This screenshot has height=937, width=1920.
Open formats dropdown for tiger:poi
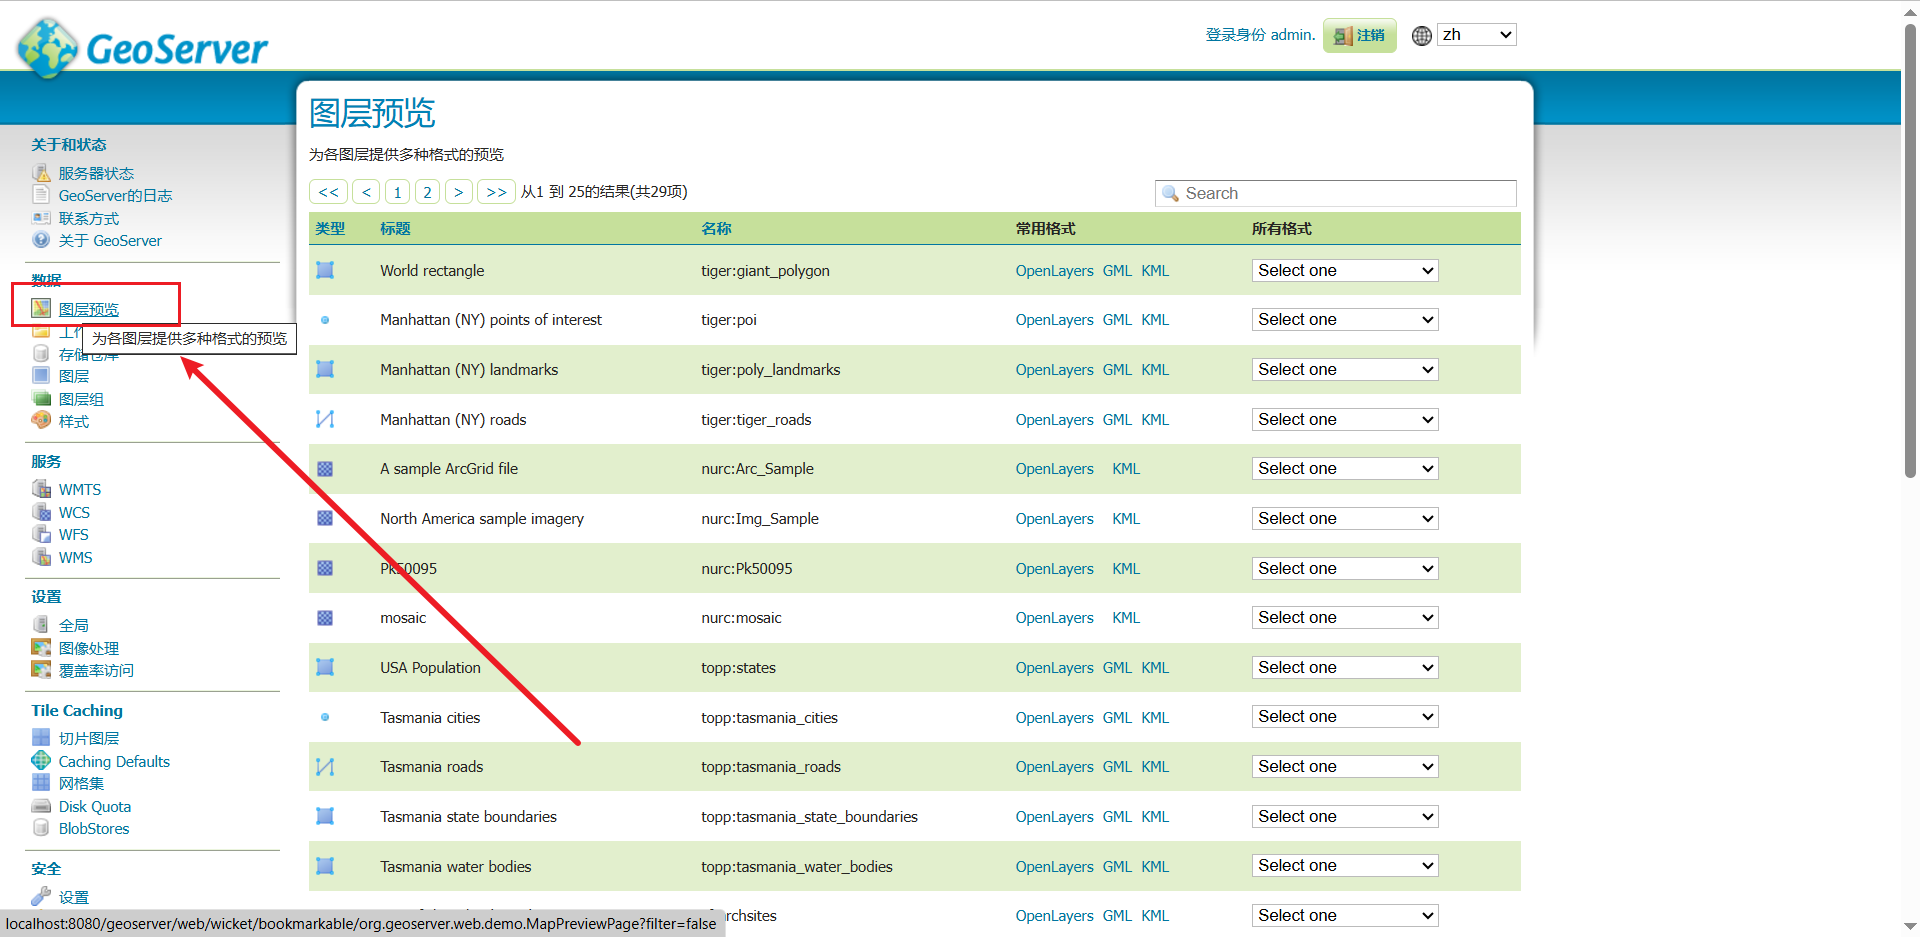1345,320
